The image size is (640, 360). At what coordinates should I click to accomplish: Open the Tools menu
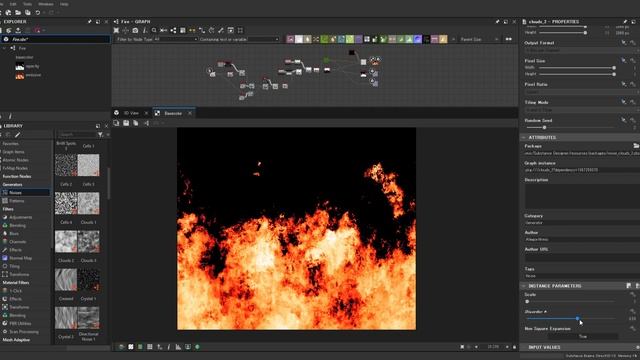coord(27,4)
